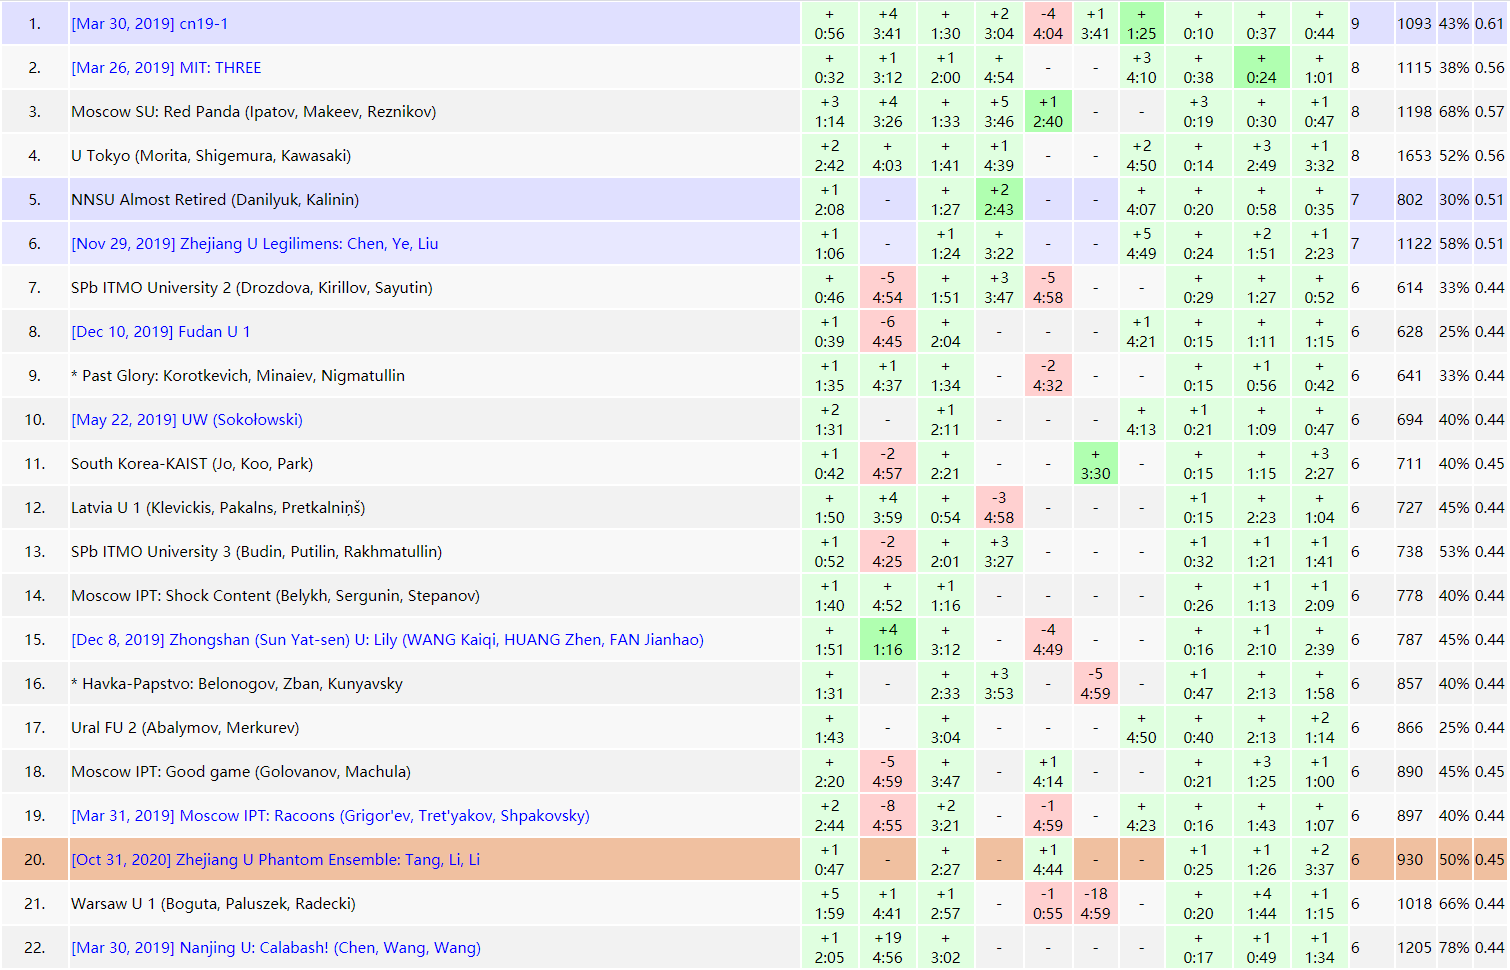Click the red -18 cell in Warsaw row
This screenshot has height=970, width=1510.
coord(1095,904)
